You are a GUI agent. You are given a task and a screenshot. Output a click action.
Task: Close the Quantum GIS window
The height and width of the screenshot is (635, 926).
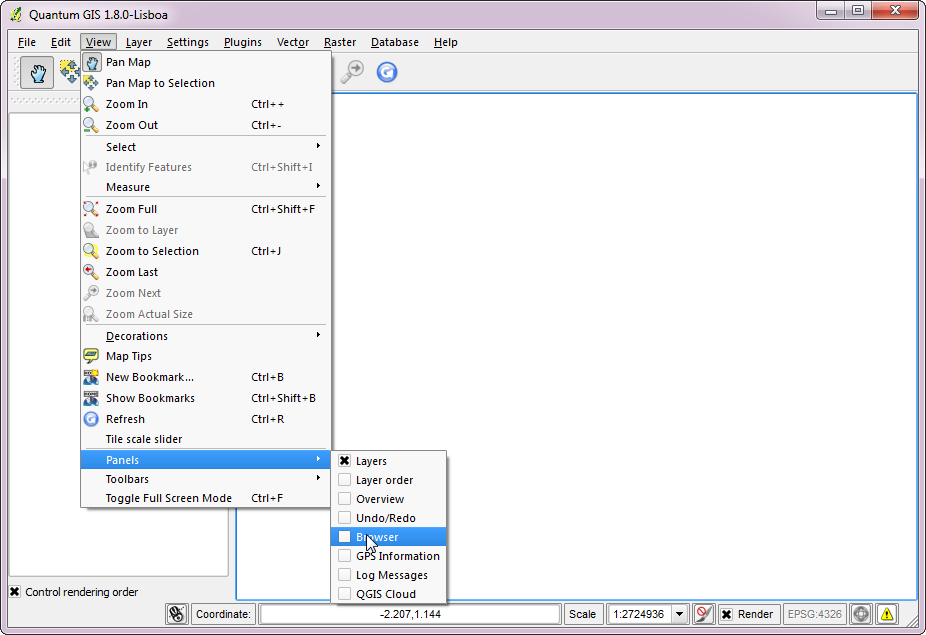pyautogui.click(x=895, y=11)
